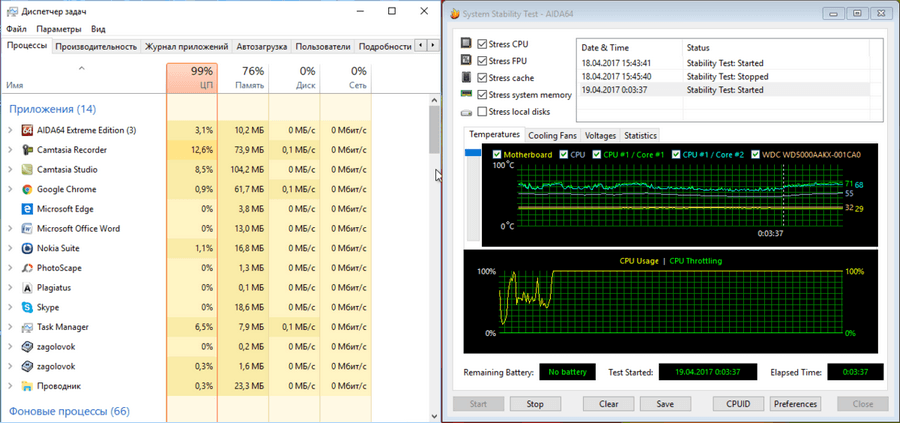900x423 pixels.
Task: Click the Google Chrome icon in list
Action: point(26,189)
